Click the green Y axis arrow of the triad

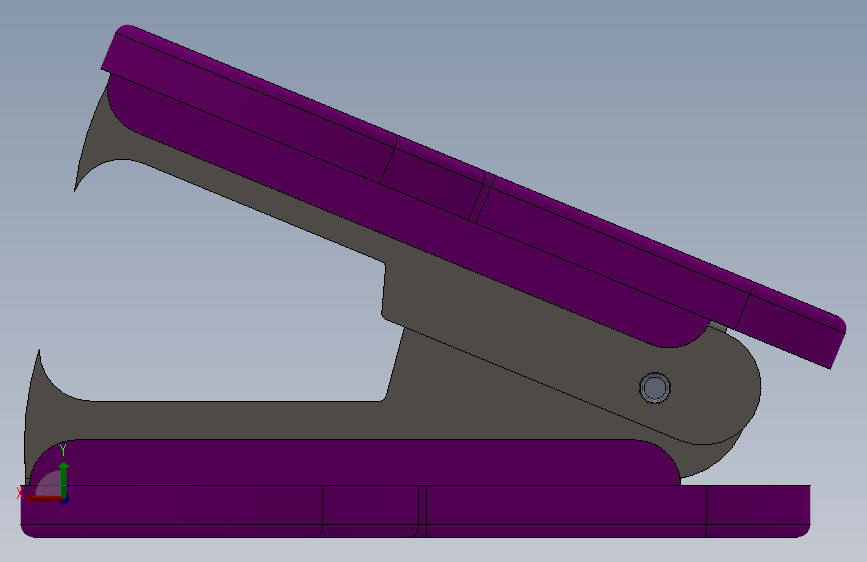(x=64, y=478)
